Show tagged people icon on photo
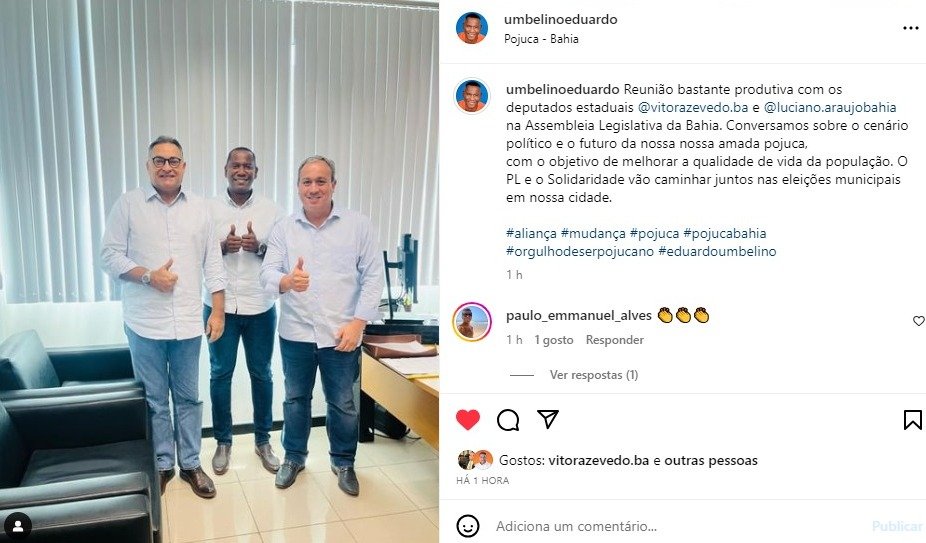The image size is (926, 543). (18, 525)
